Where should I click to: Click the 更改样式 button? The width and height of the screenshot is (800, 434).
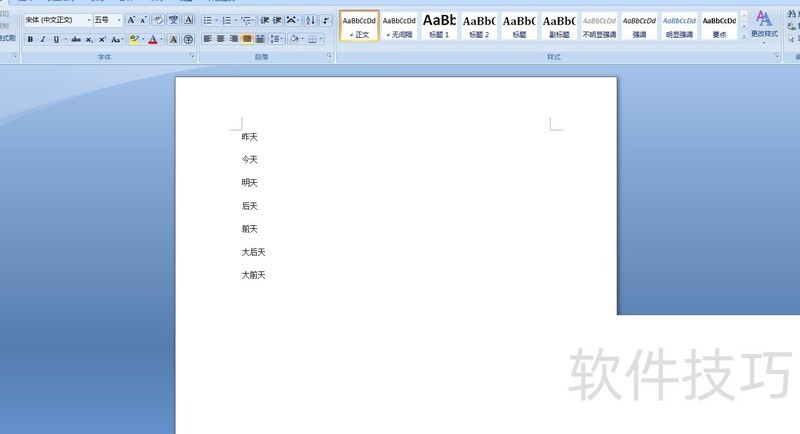[x=764, y=25]
